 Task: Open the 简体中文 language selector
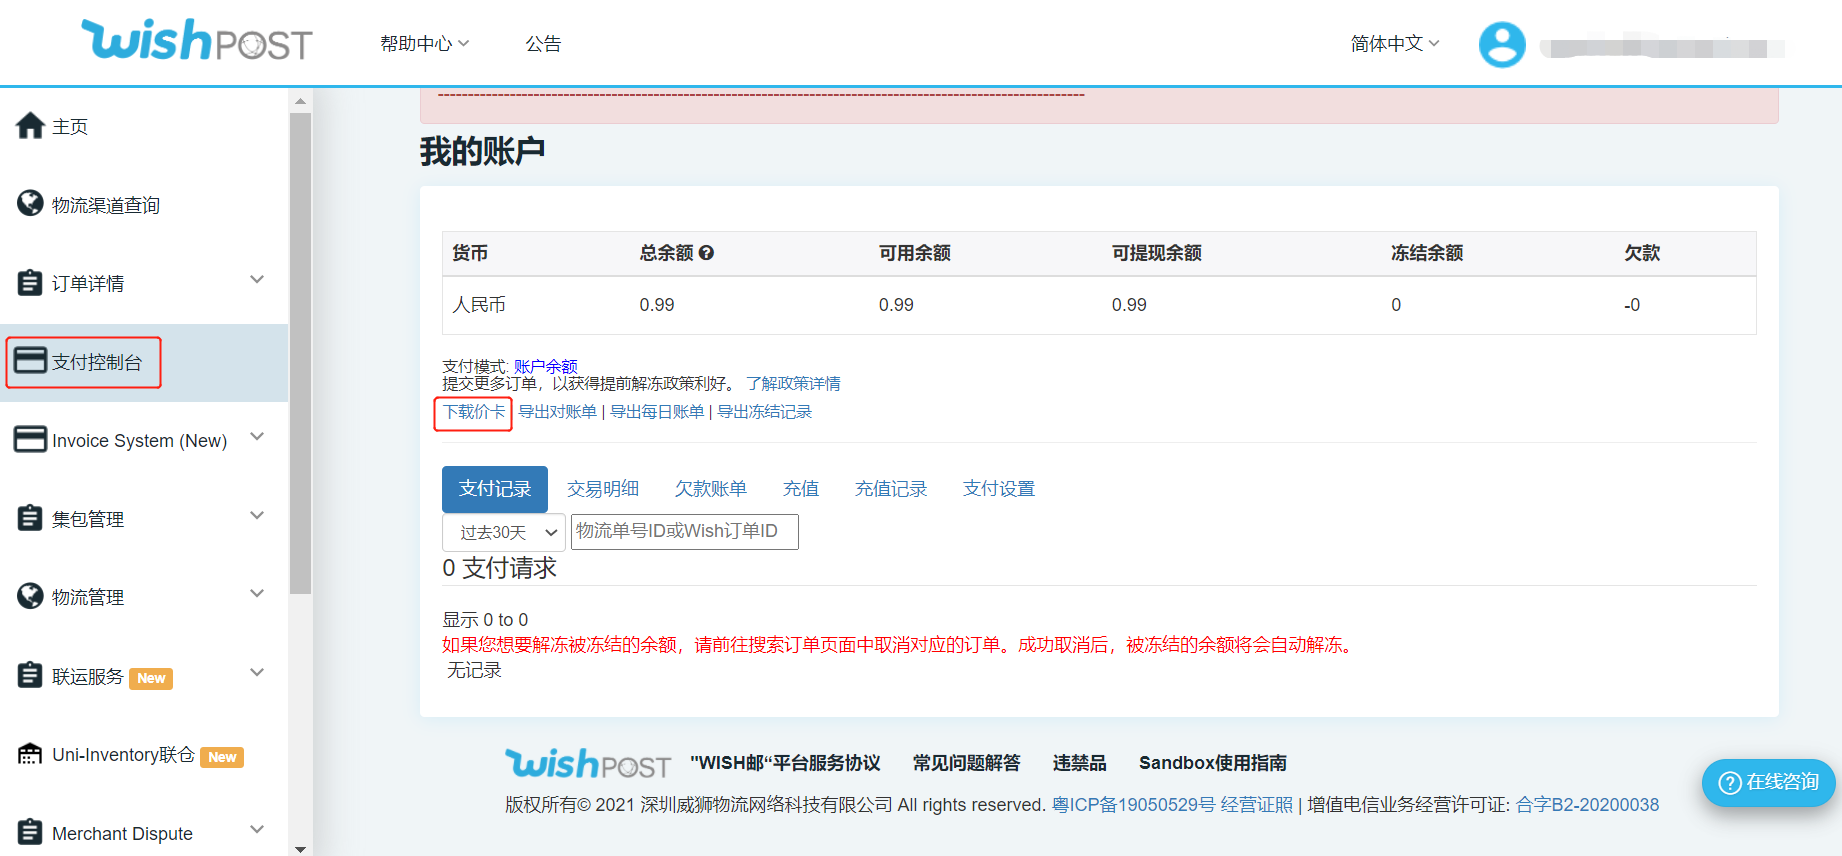click(x=1395, y=44)
